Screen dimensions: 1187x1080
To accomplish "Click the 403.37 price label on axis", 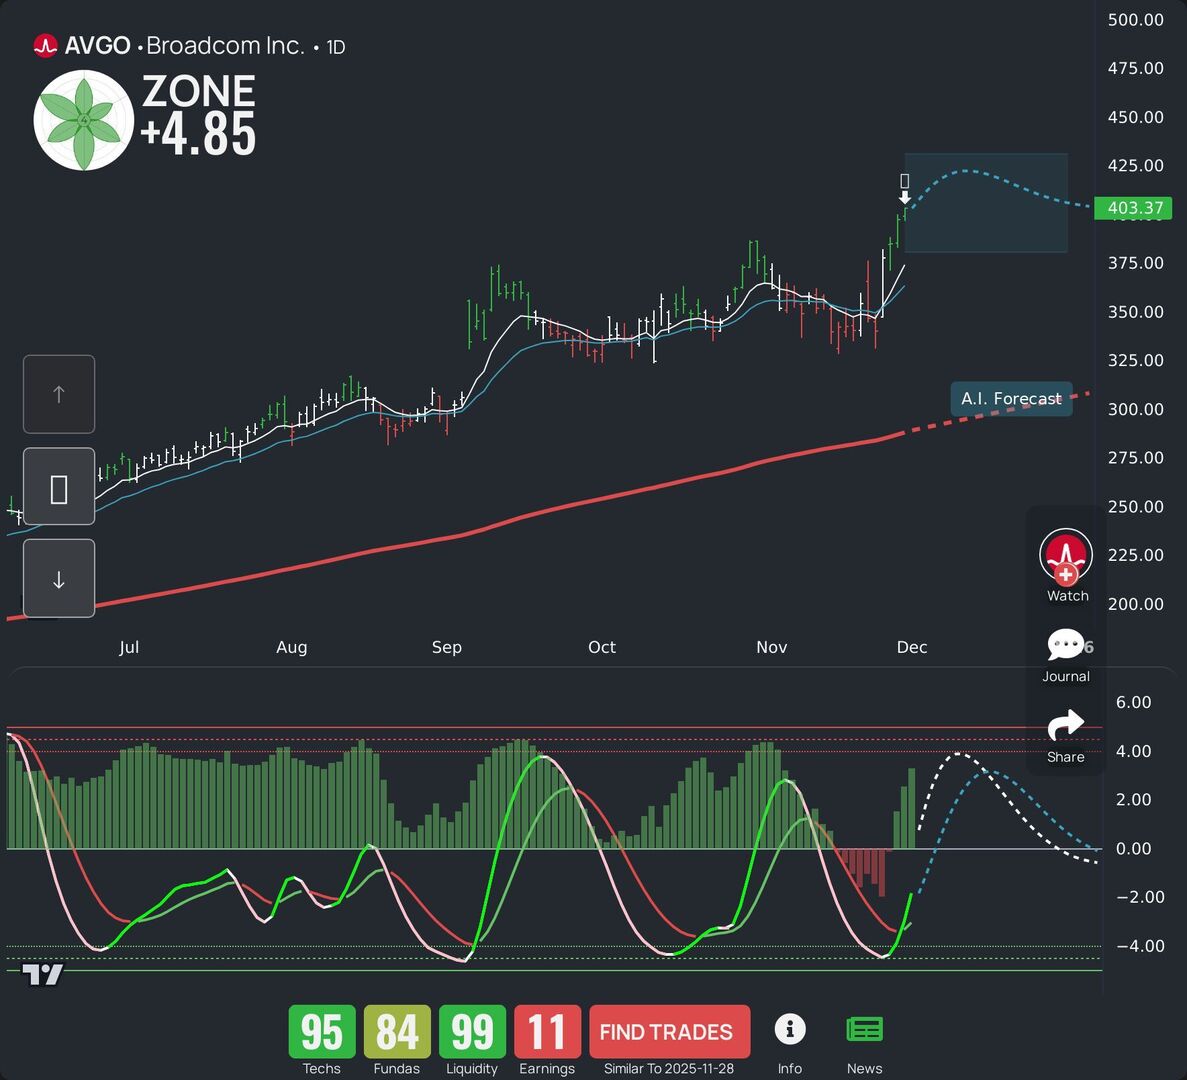I will pos(1135,208).
